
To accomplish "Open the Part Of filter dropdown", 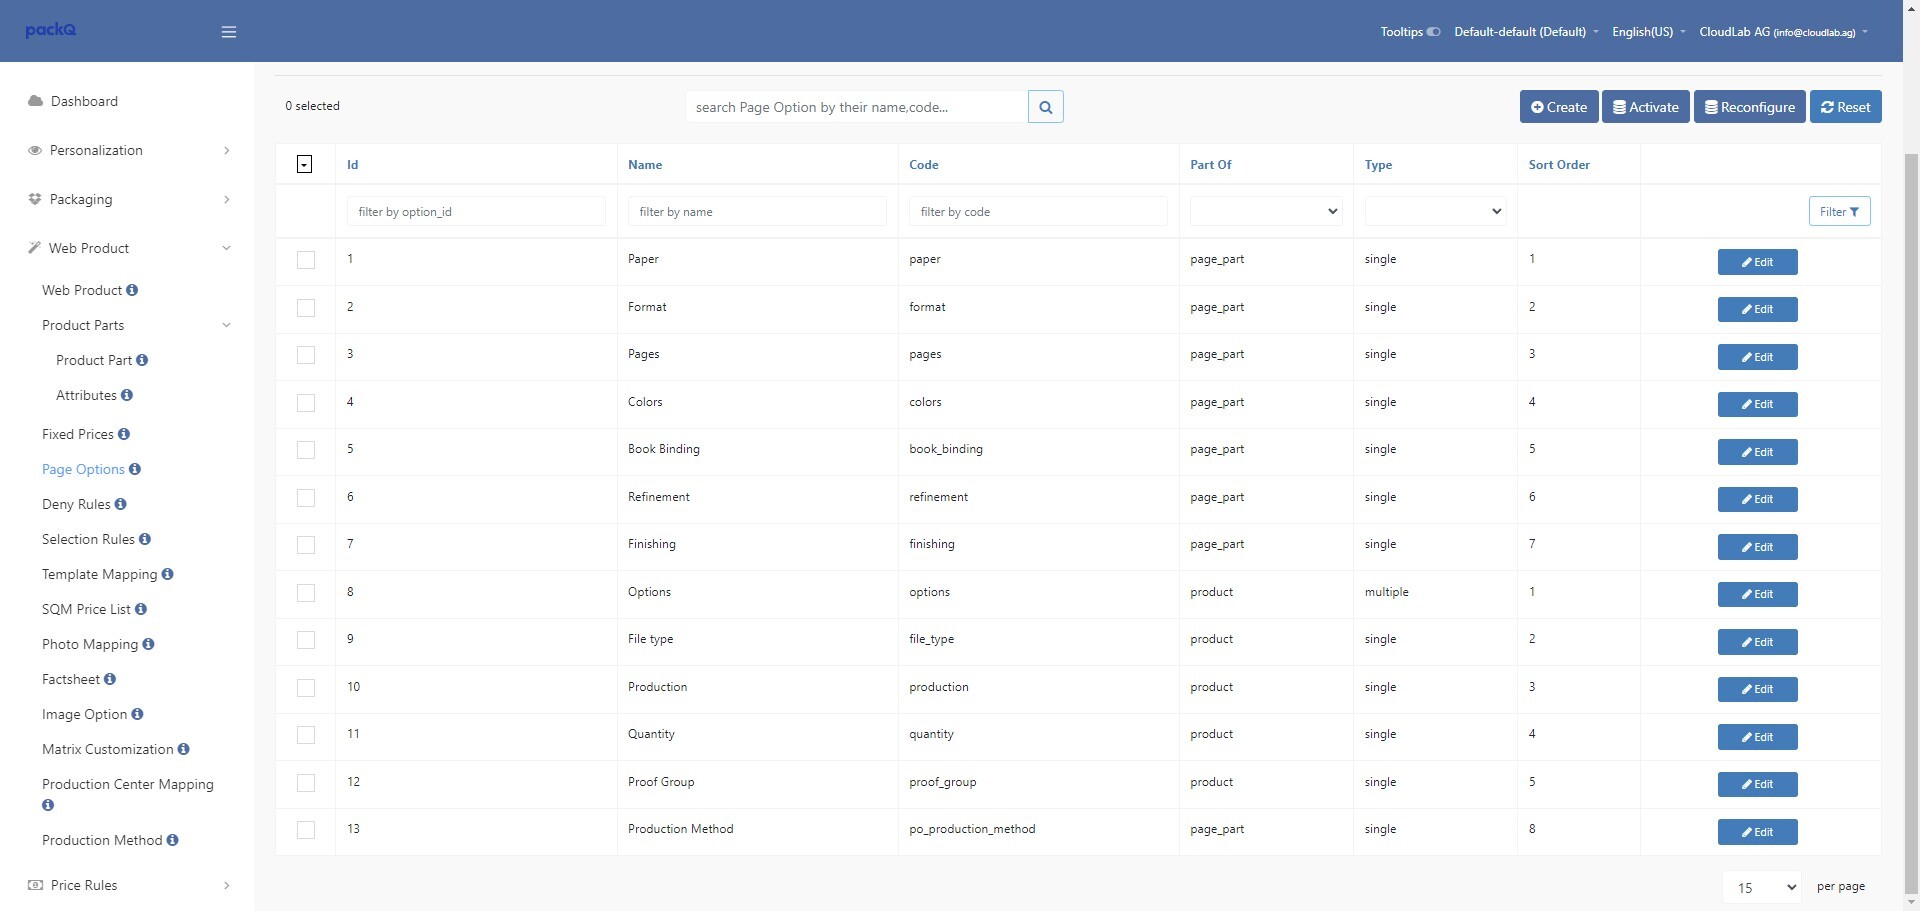I will [1266, 211].
